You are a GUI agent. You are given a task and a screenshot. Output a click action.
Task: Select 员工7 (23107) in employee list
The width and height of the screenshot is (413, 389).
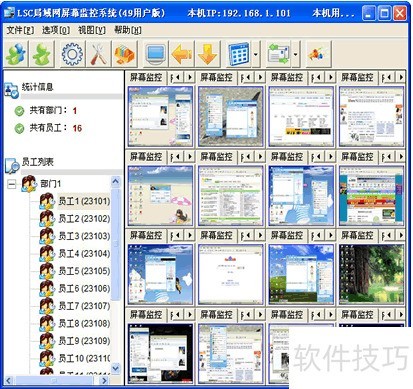[84, 306]
